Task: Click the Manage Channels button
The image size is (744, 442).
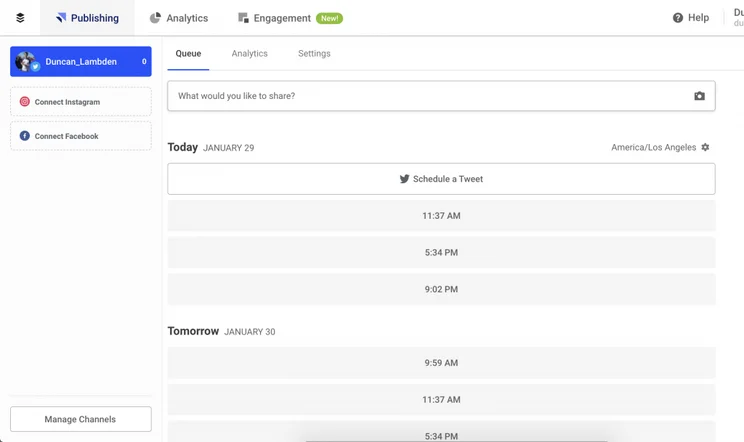Action: click(81, 419)
